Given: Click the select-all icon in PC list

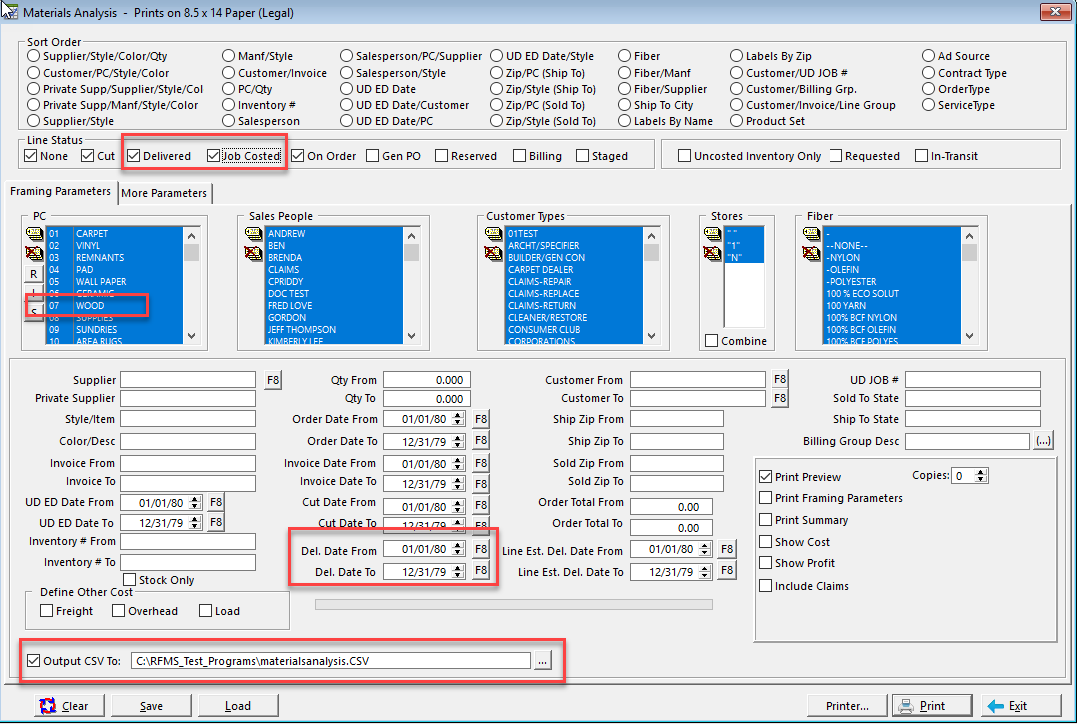Looking at the screenshot, I should (x=33, y=234).
